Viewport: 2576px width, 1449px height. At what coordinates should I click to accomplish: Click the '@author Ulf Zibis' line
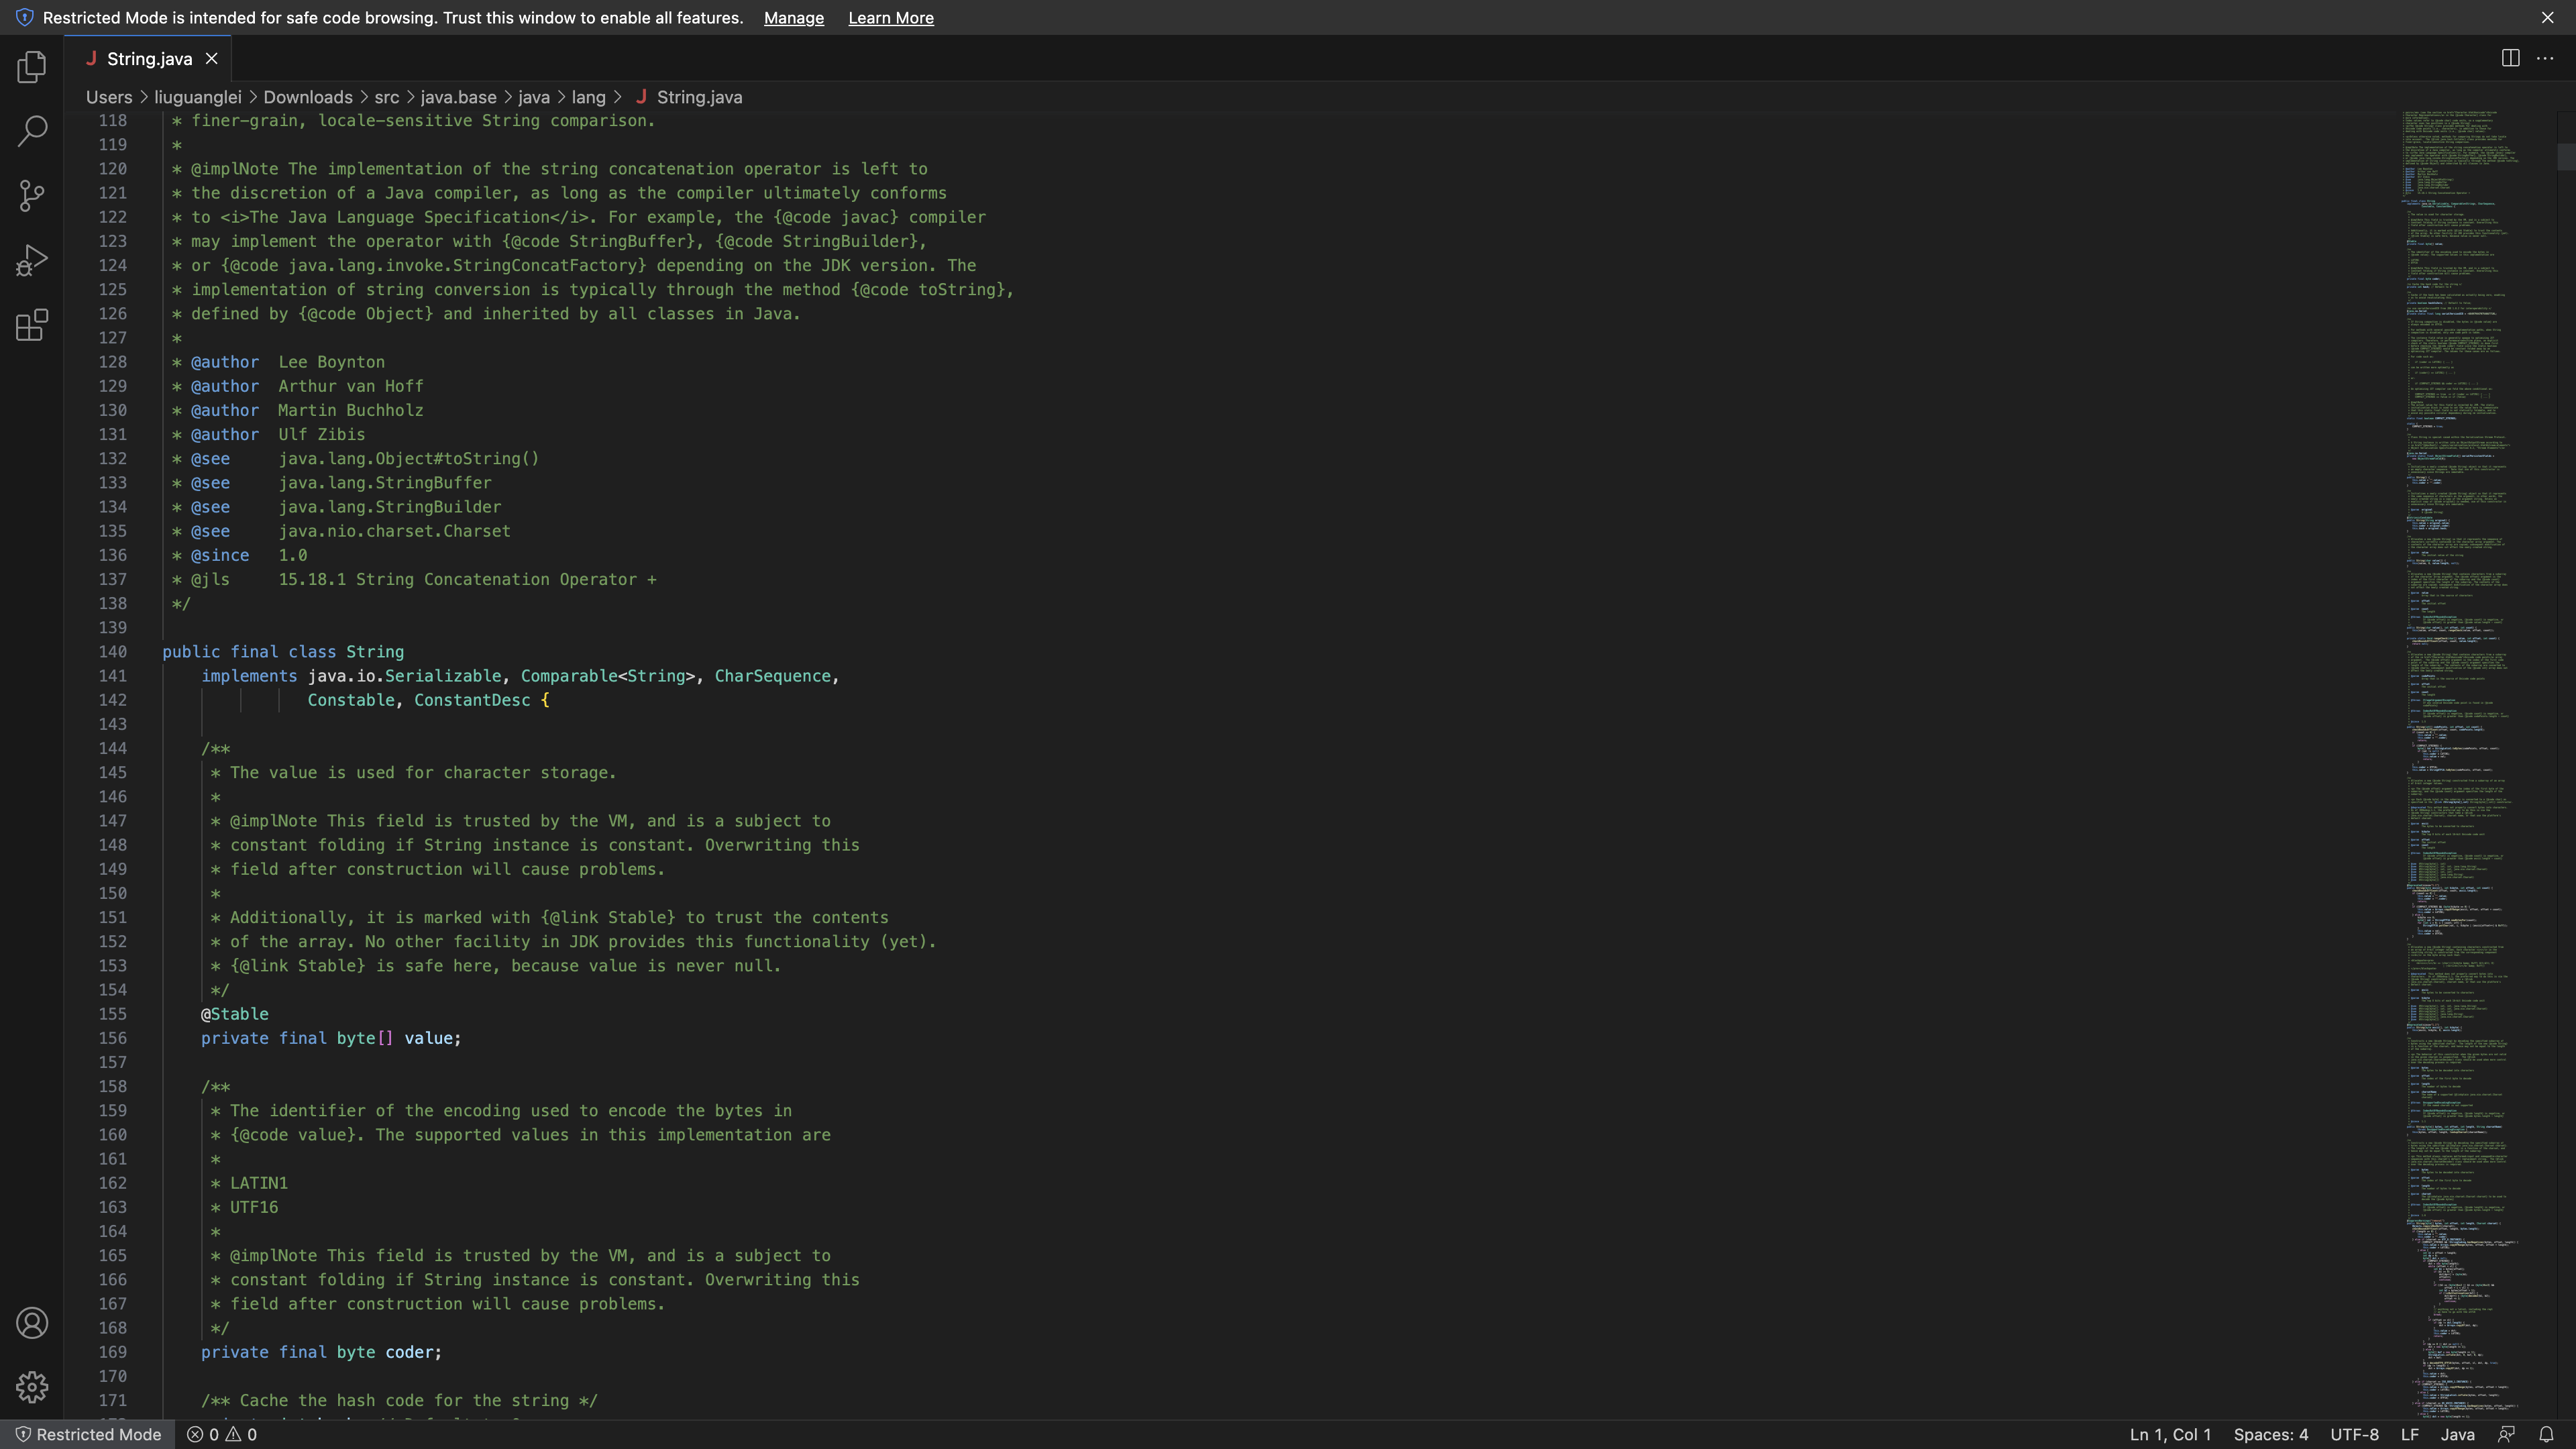pyautogui.click(x=269, y=434)
